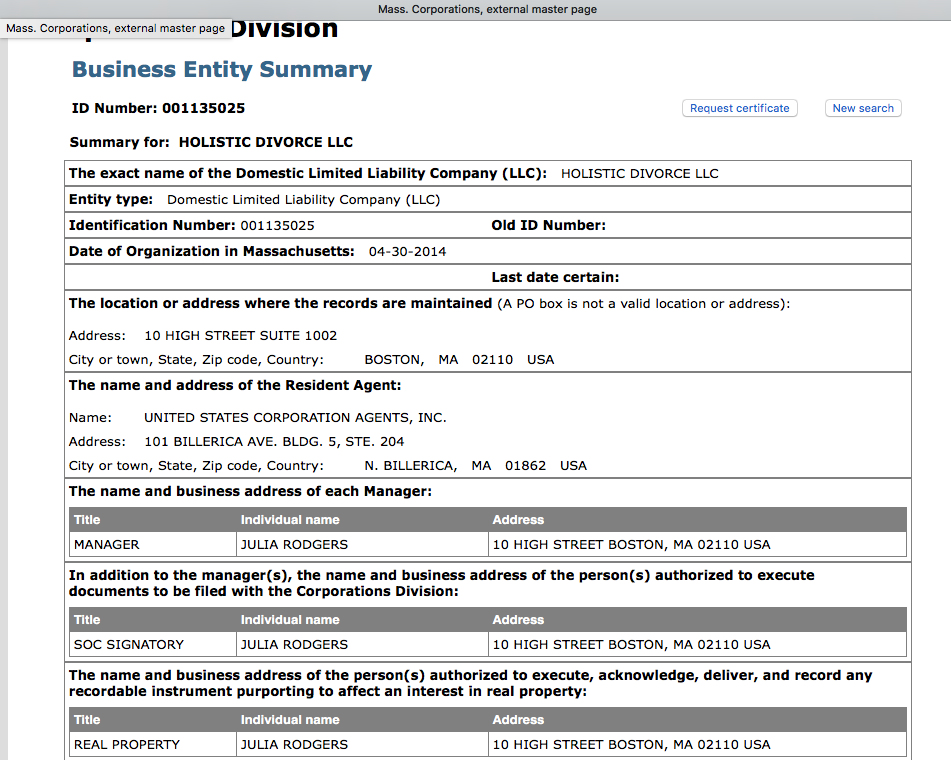Click the Old ID Number label
The width and height of the screenshot is (951, 760).
click(548, 225)
